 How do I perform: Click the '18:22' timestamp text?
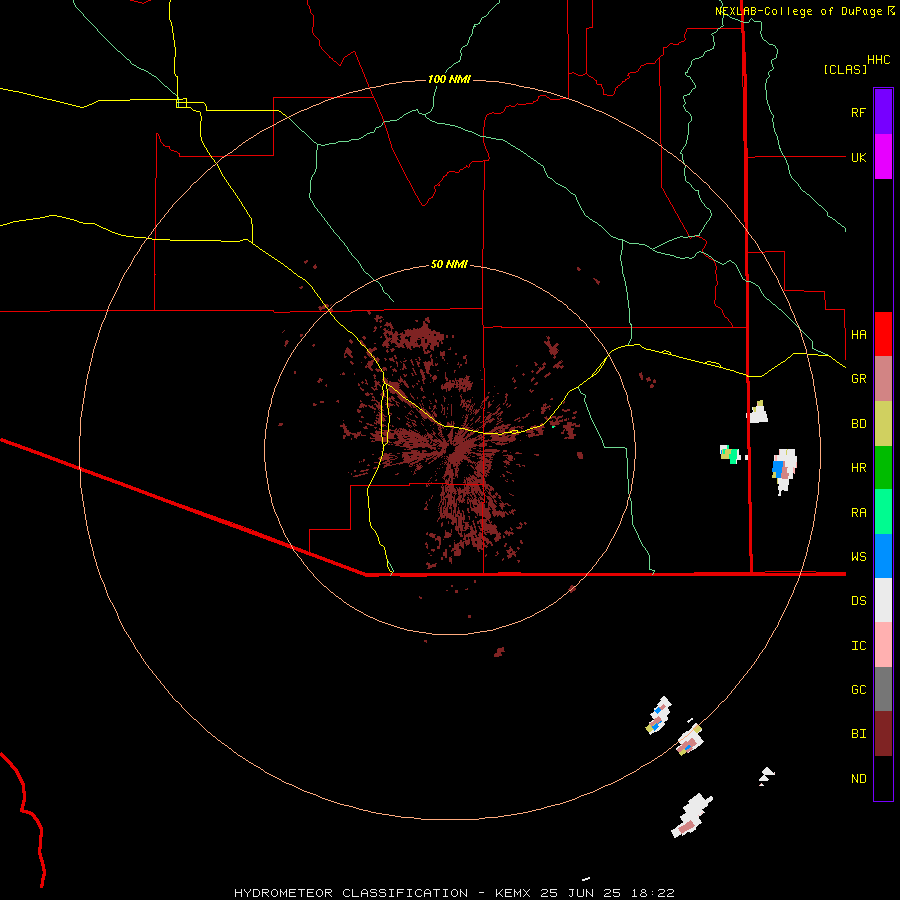[x=651, y=893]
